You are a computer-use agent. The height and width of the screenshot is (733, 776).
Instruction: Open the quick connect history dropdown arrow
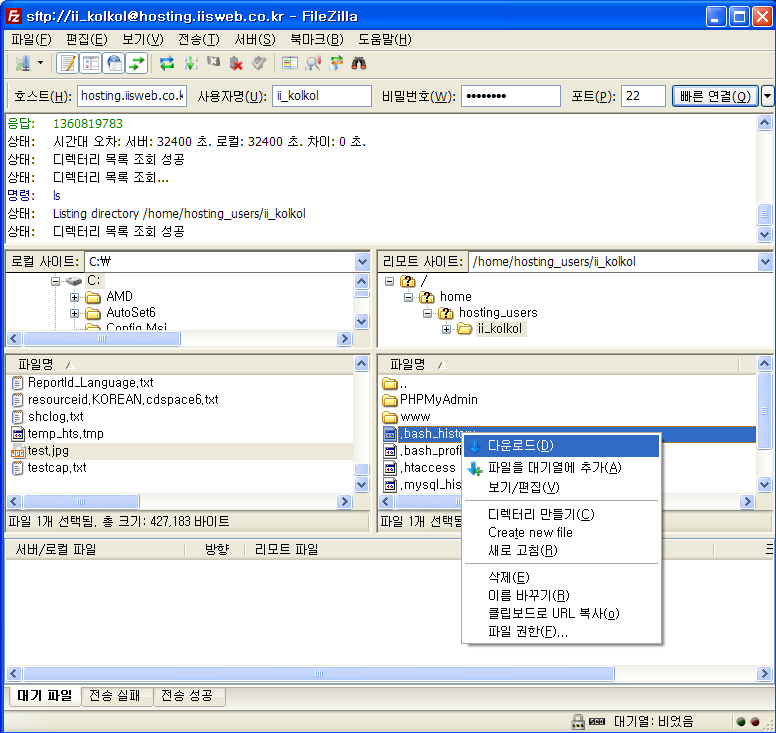point(767,96)
